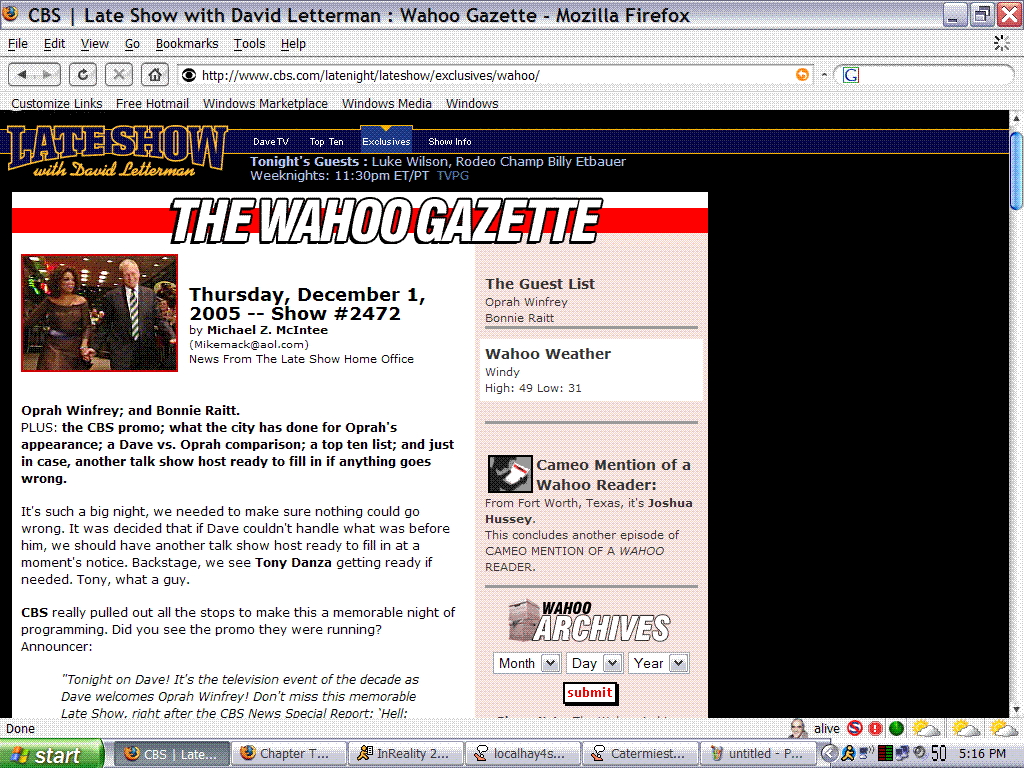Open the Year dropdown in Wahoo Archives
The width and height of the screenshot is (1024, 768).
coord(658,664)
